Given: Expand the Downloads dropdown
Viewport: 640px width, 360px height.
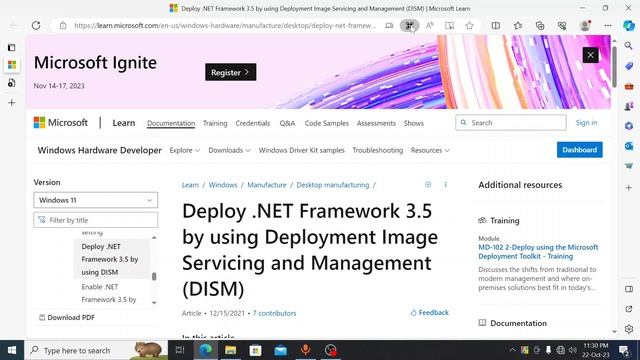Looking at the screenshot, I should [229, 150].
